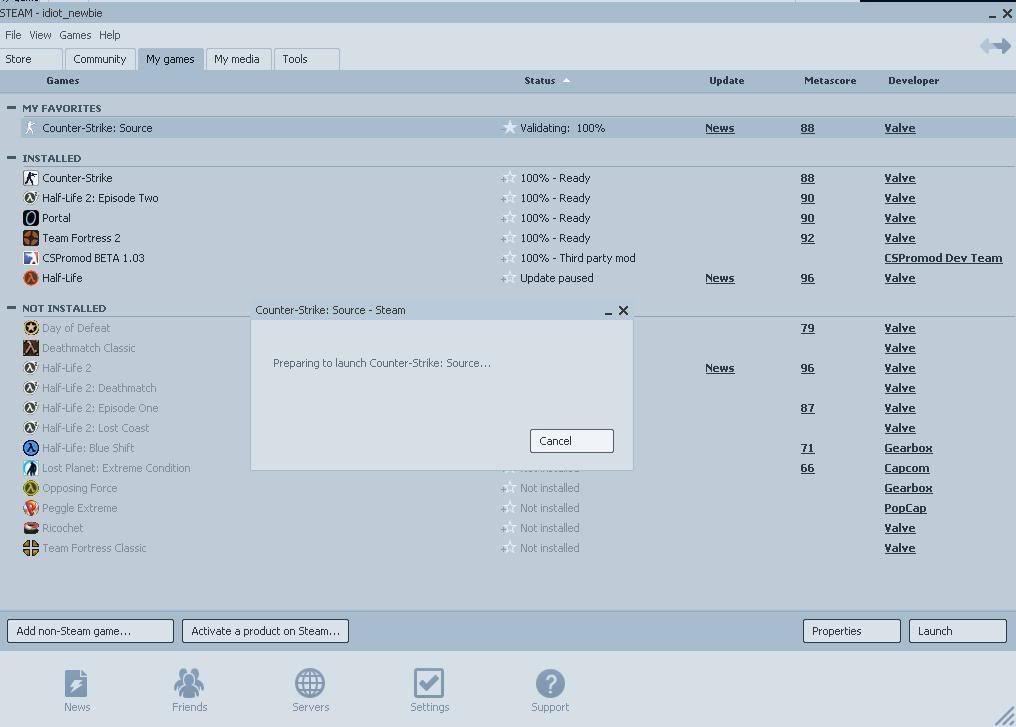Sort by the Games column header
The image size is (1016, 727).
click(63, 80)
